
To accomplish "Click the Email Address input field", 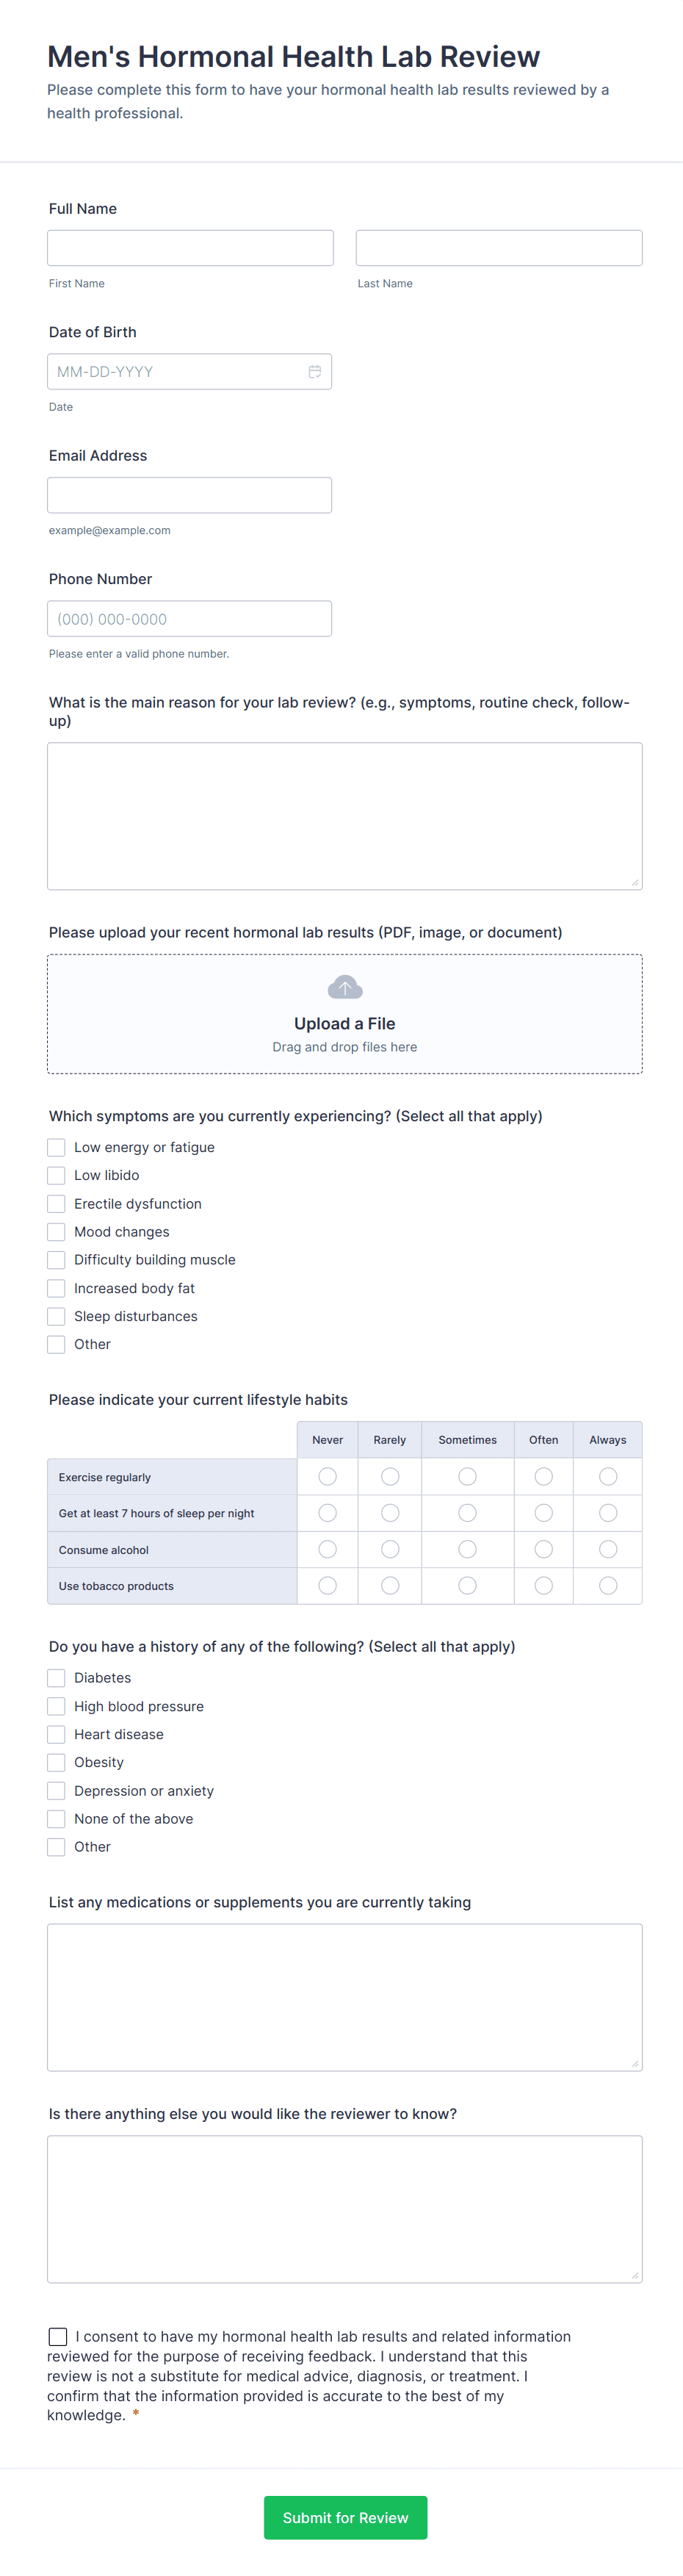I will click(189, 494).
